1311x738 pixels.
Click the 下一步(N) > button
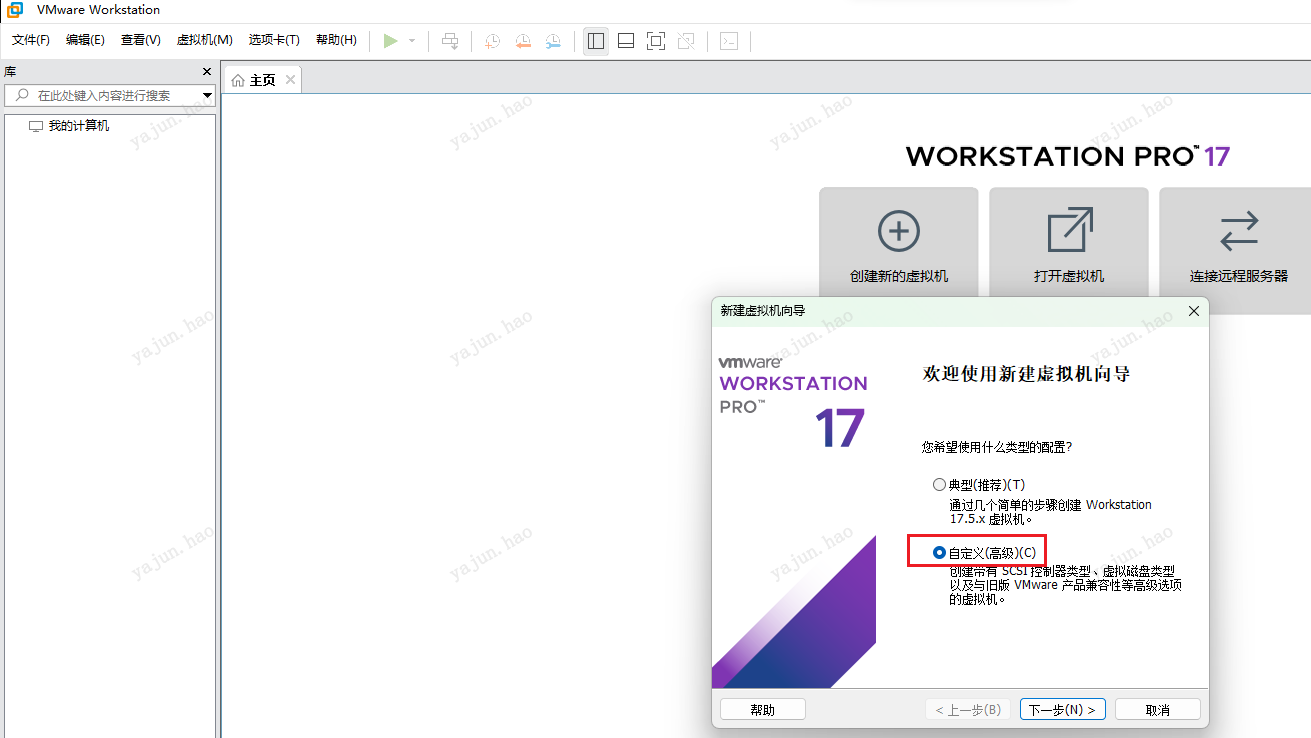(1062, 710)
